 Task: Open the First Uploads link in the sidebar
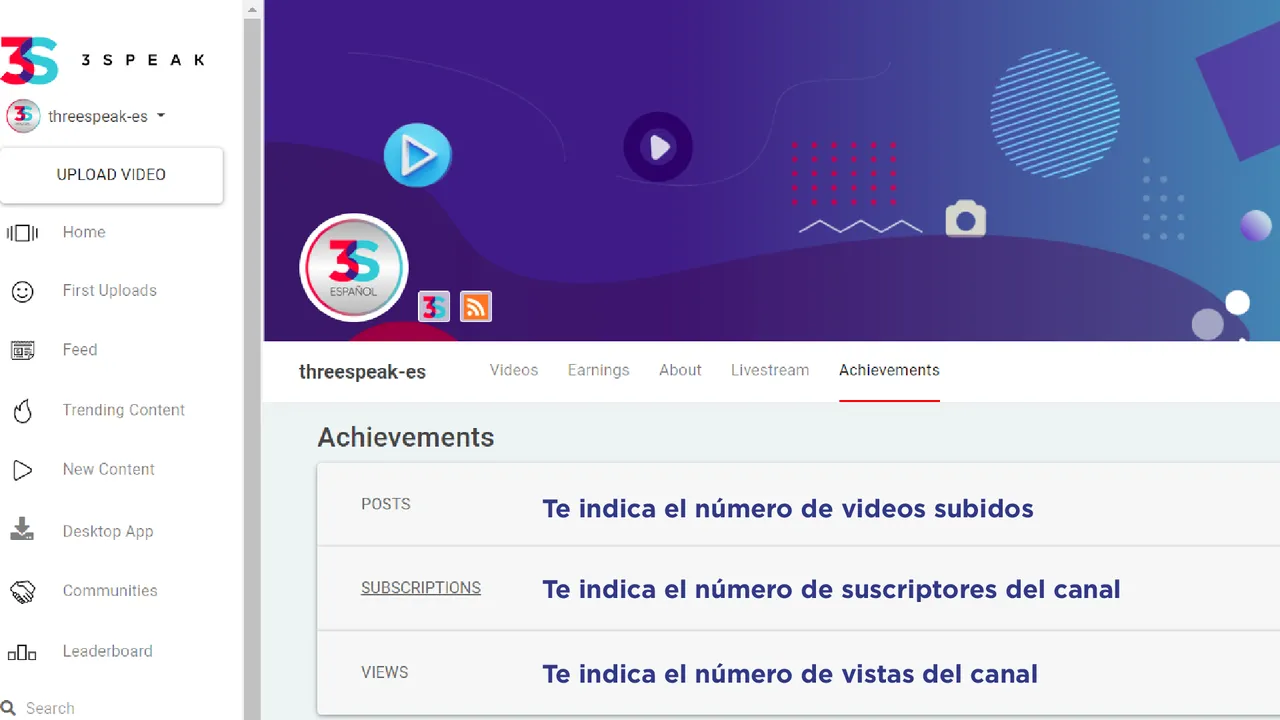(x=110, y=291)
